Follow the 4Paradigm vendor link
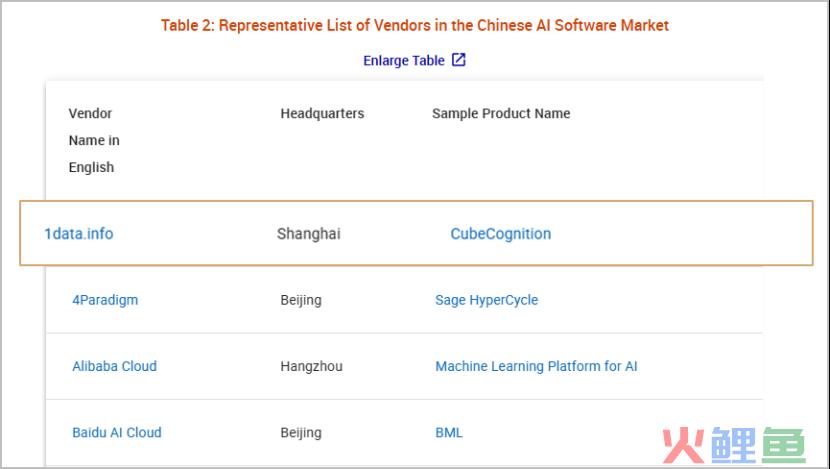This screenshot has width=830, height=469. click(x=105, y=300)
